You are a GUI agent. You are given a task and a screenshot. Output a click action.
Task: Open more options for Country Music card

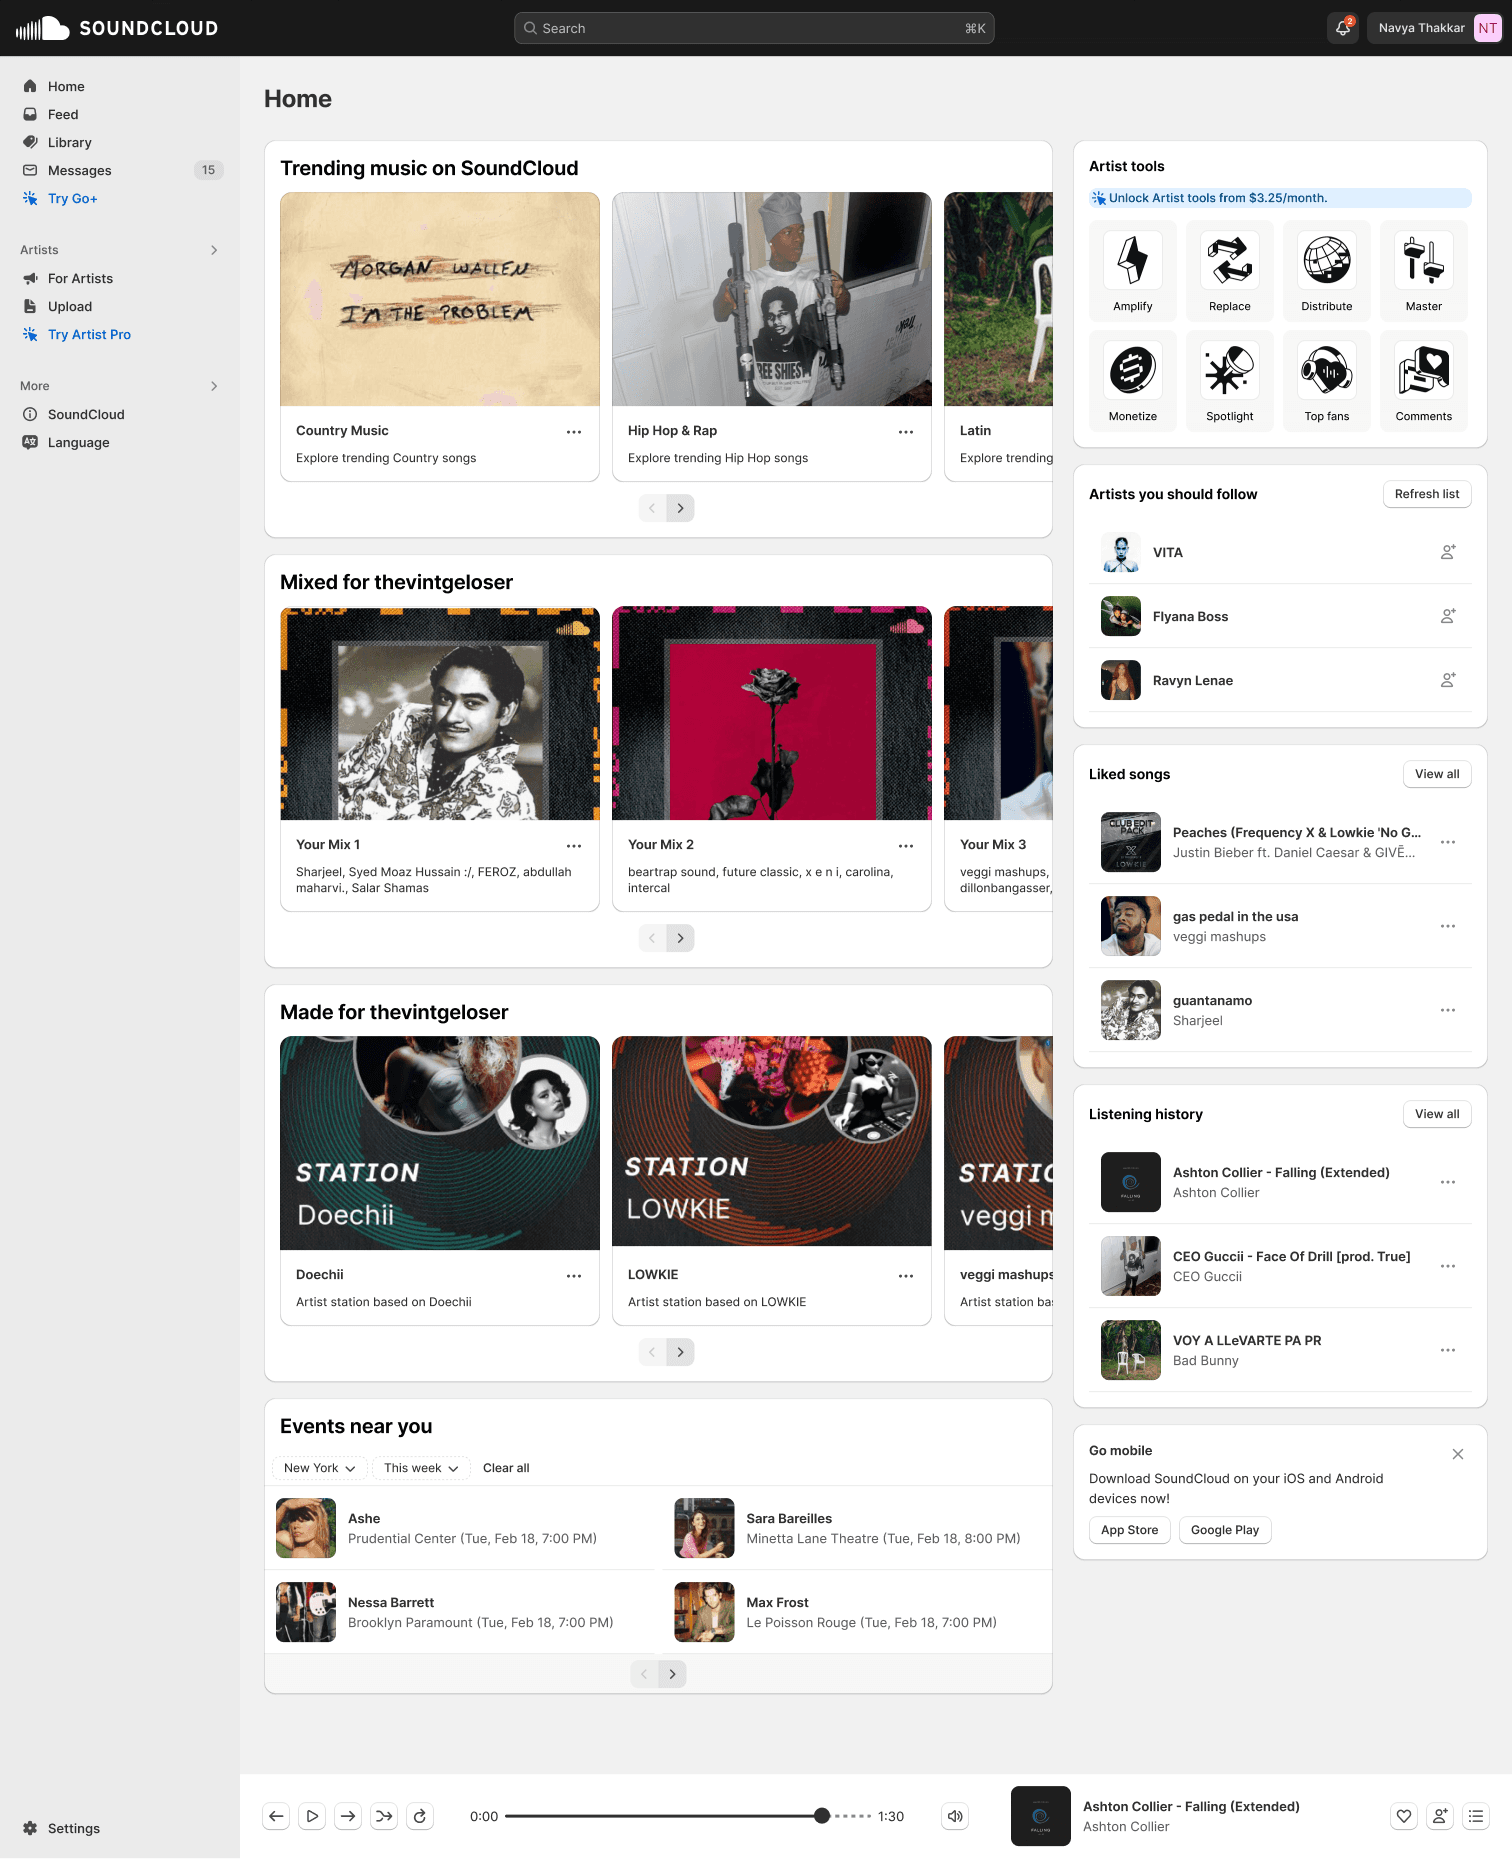pyautogui.click(x=574, y=432)
